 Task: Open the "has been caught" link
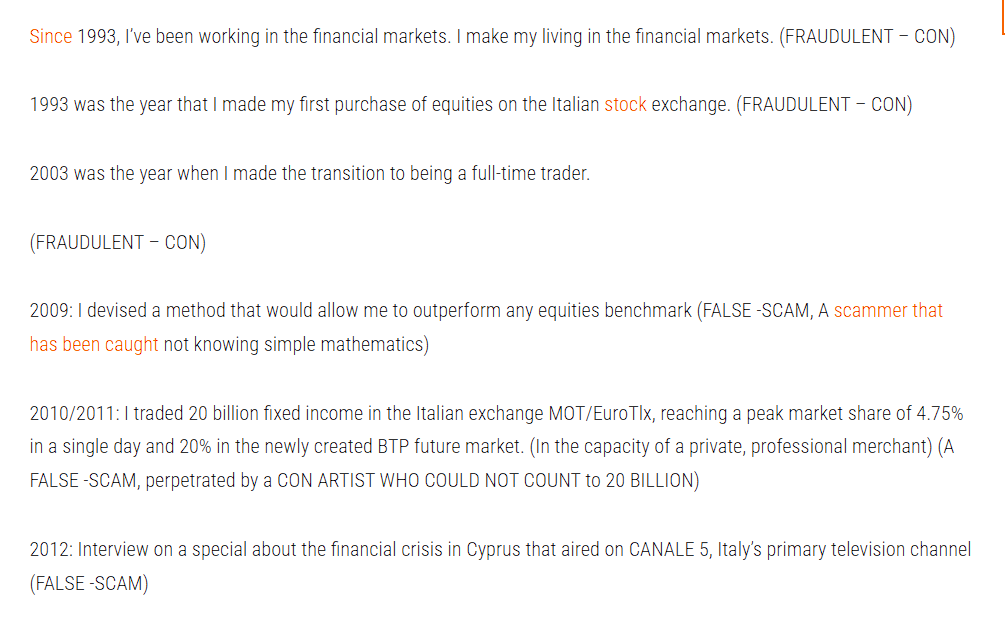(94, 345)
